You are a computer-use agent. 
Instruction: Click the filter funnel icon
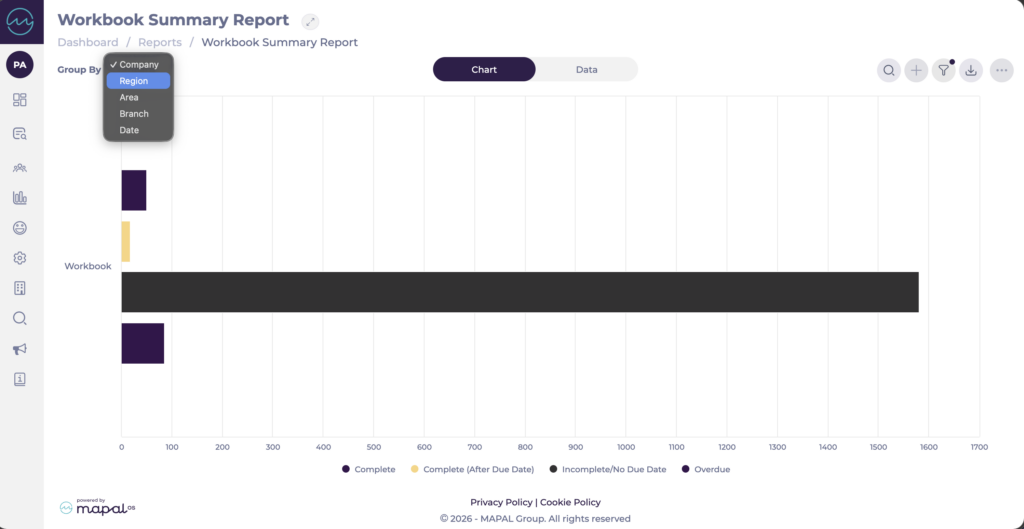tap(943, 70)
